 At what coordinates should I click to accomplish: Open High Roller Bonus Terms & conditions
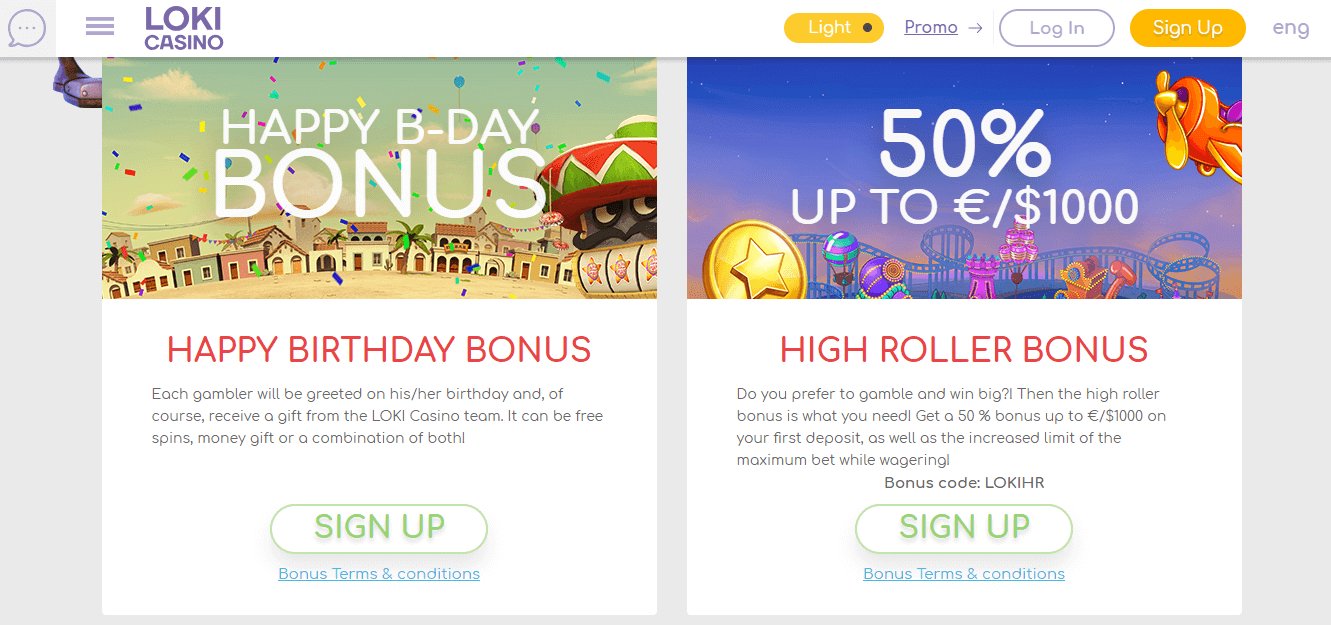(x=964, y=574)
